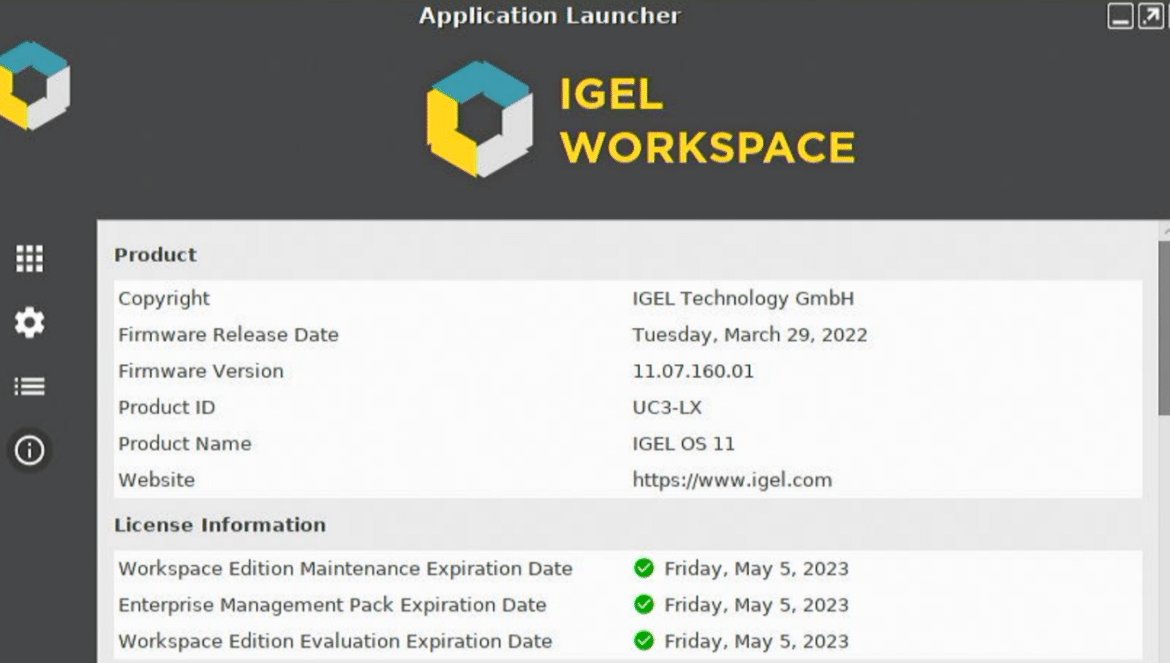
Task: Click the green check for Evaluation Expiration
Action: (644, 641)
